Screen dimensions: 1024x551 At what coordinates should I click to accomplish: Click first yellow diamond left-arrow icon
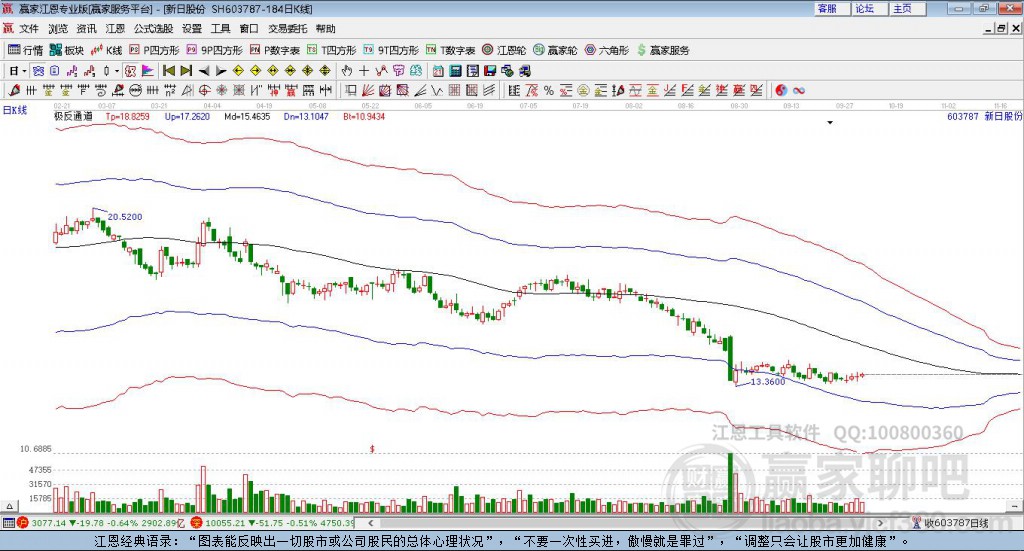point(238,71)
